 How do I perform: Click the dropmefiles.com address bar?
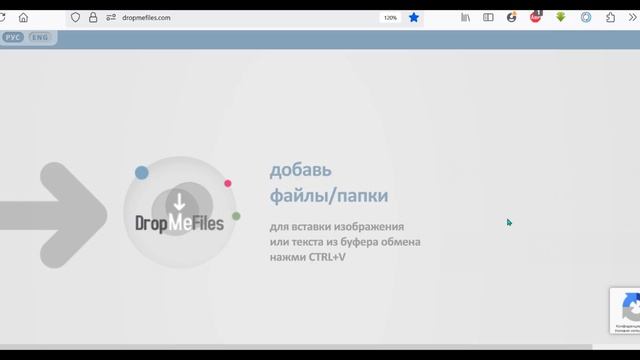(245, 18)
